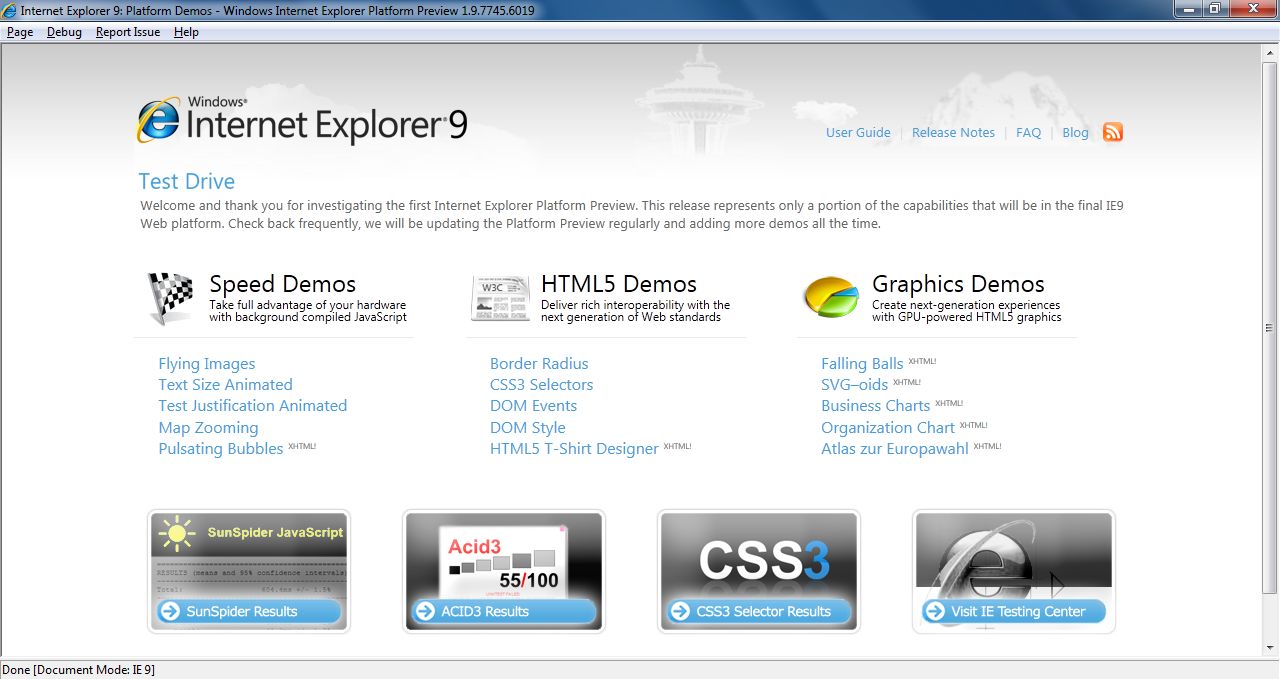Click the checkered flag Speed Demos icon
The width and height of the screenshot is (1280, 680).
tap(168, 297)
